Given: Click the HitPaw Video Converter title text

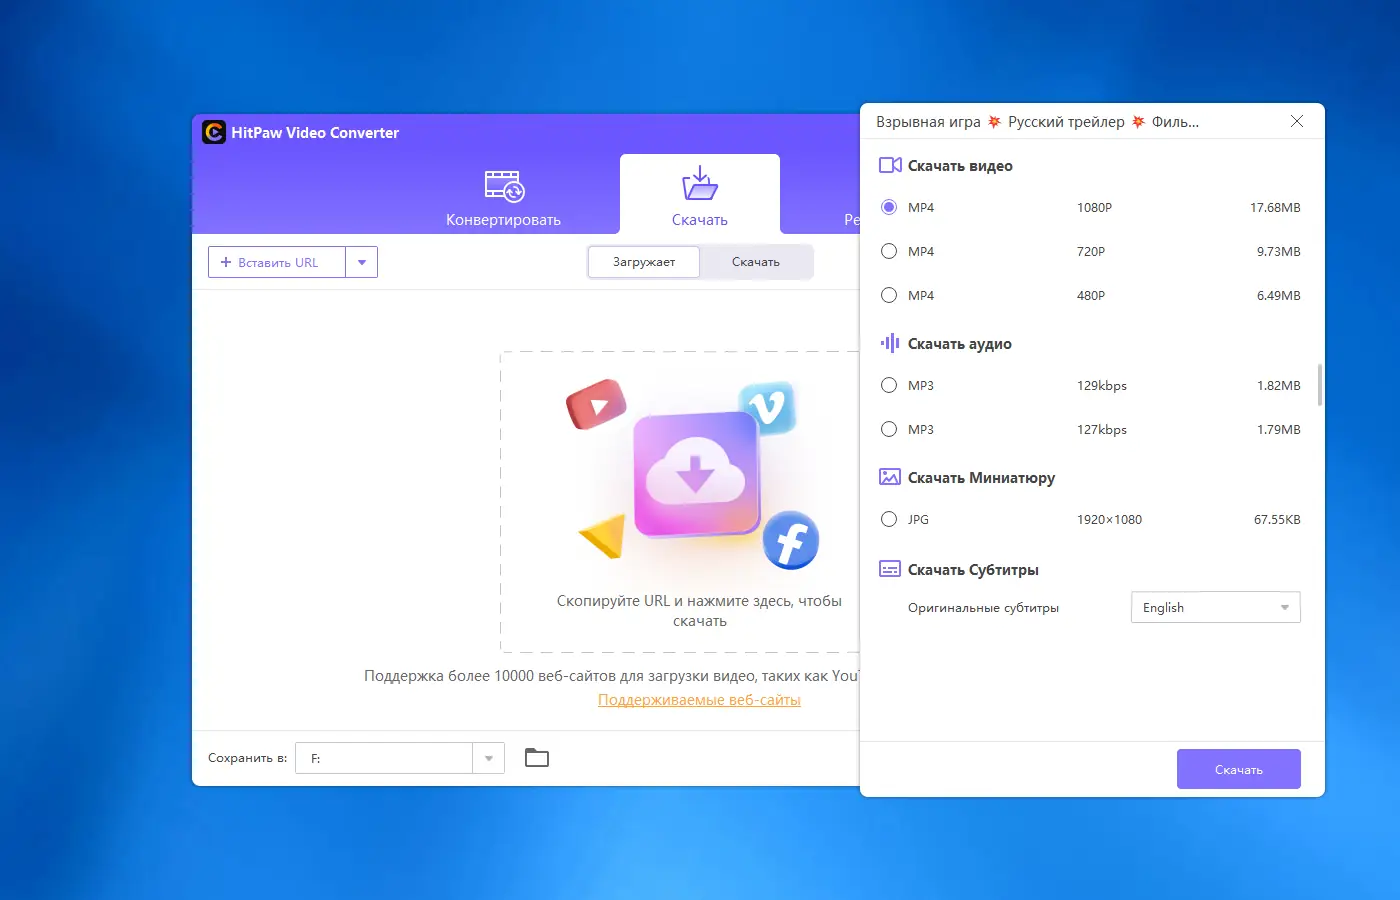Looking at the screenshot, I should (315, 132).
